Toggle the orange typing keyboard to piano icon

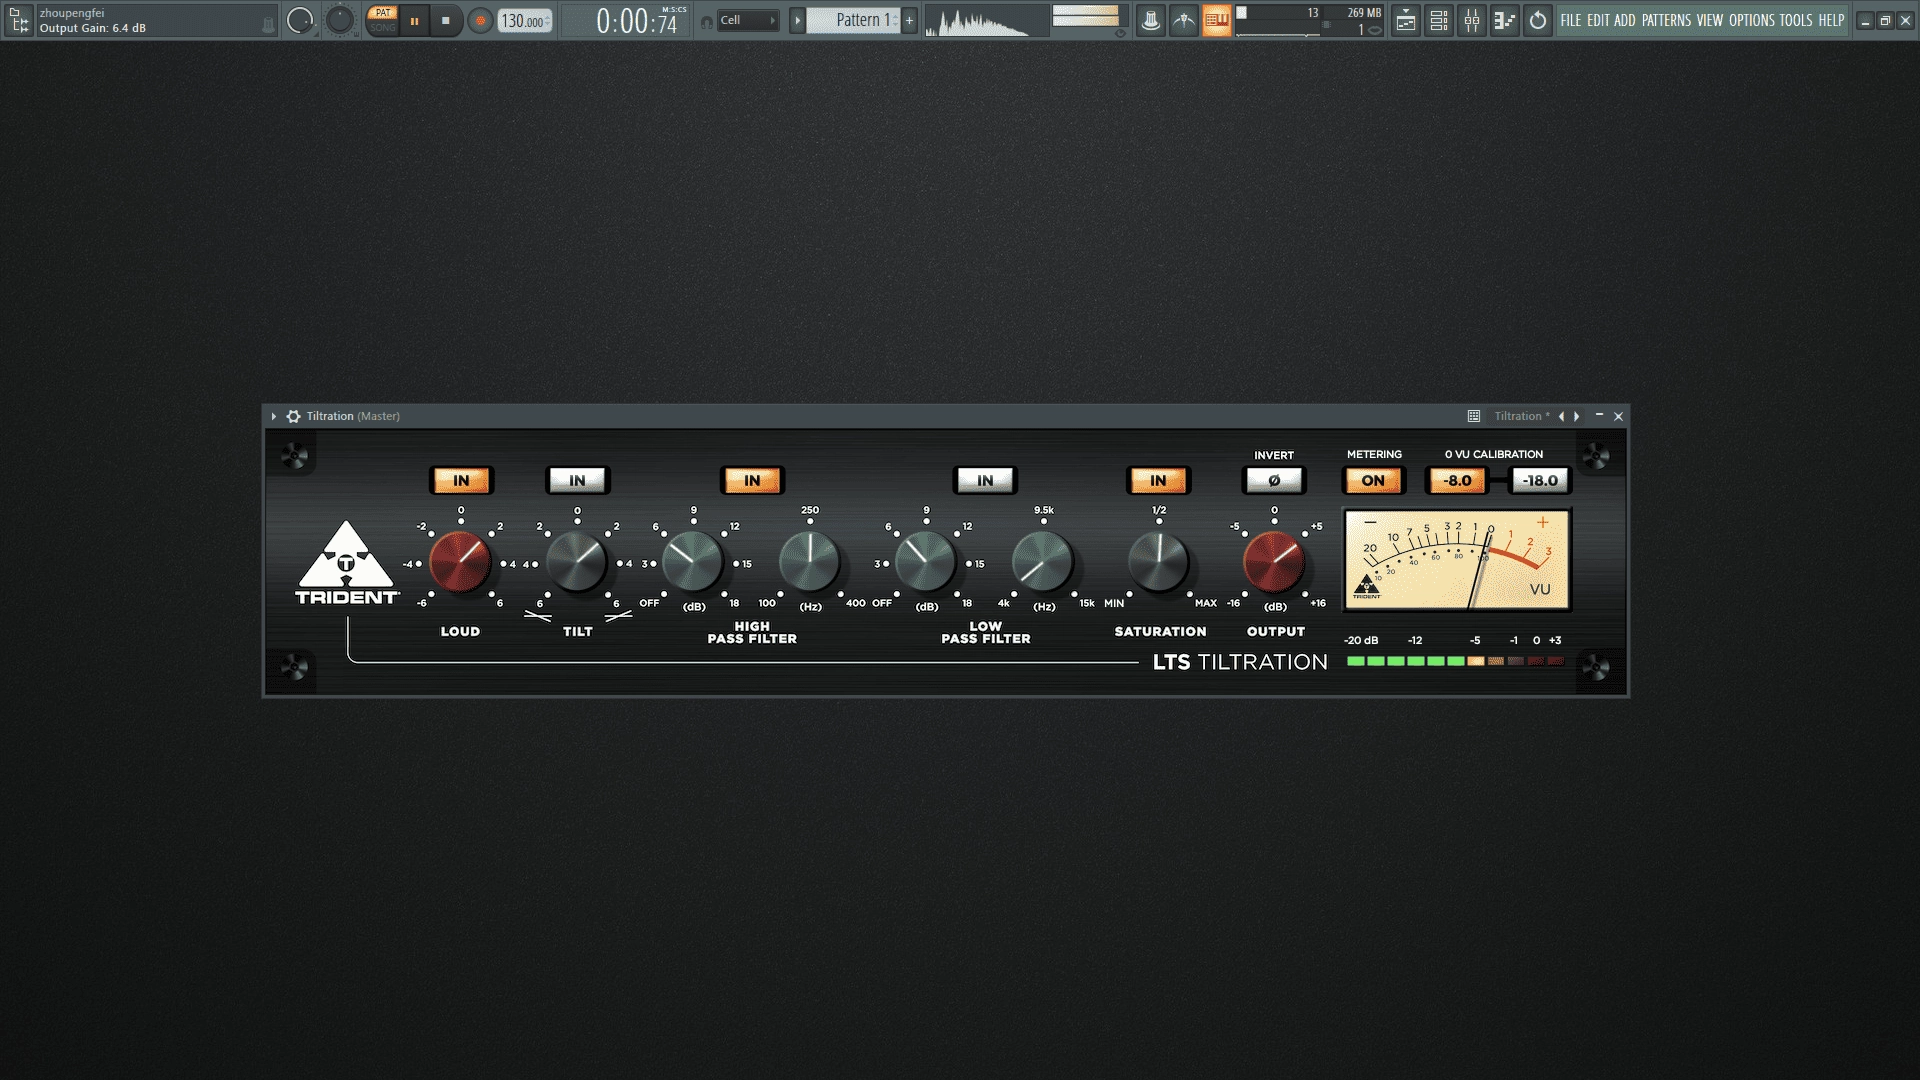click(1217, 20)
